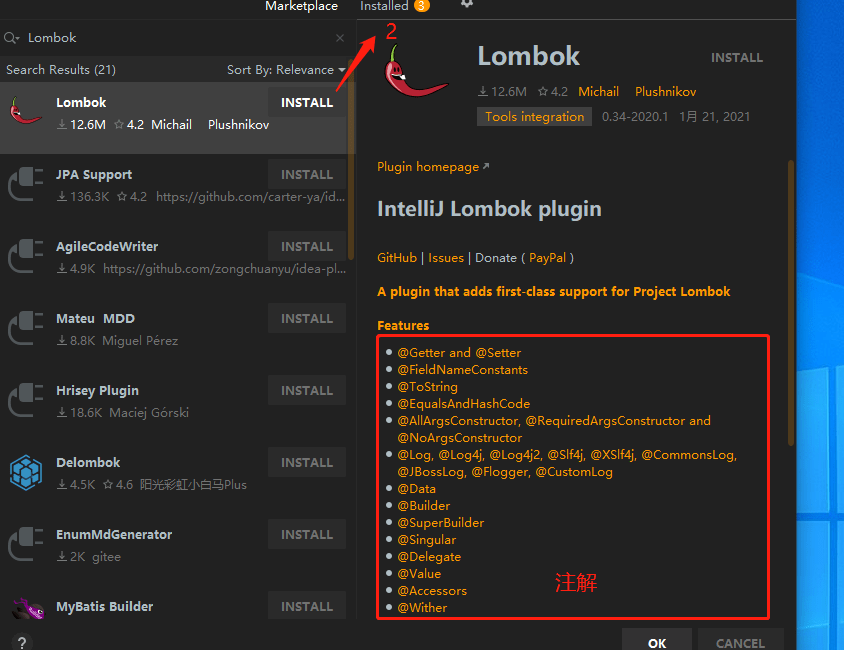844x650 pixels.
Task: Open help via question mark icon
Action: [x=22, y=642]
